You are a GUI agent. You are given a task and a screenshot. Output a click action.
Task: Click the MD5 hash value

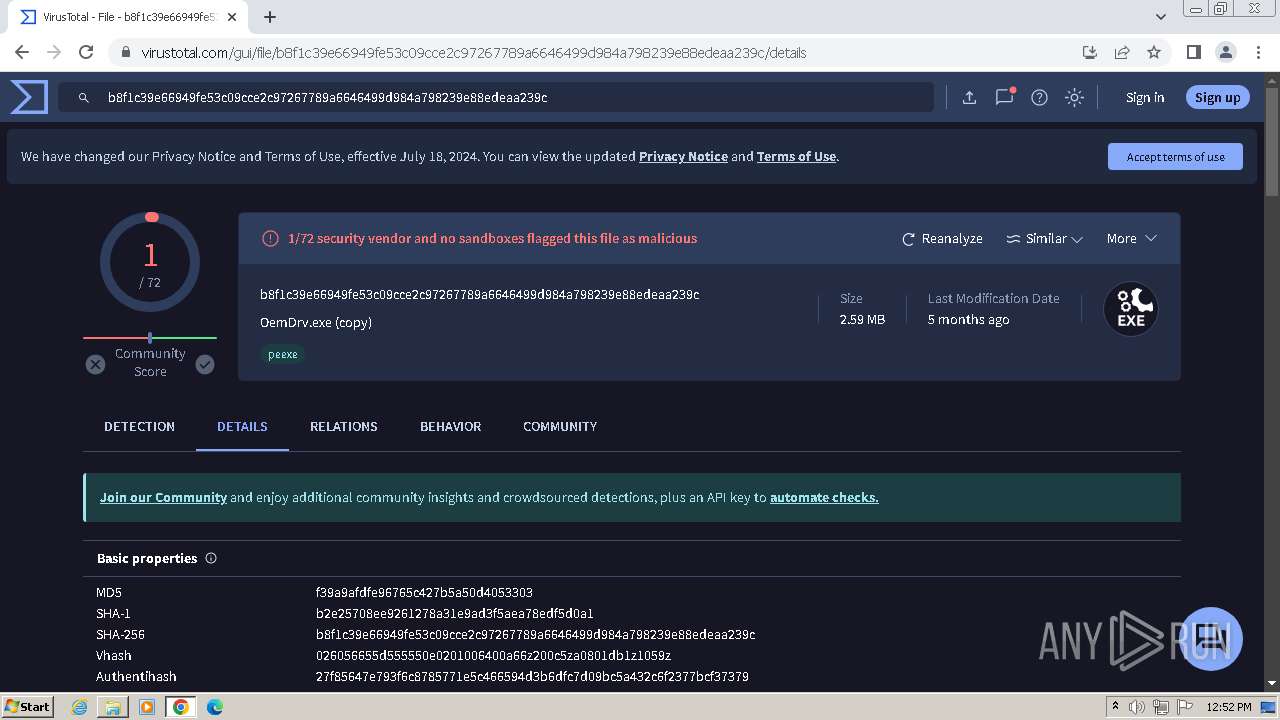(424, 592)
